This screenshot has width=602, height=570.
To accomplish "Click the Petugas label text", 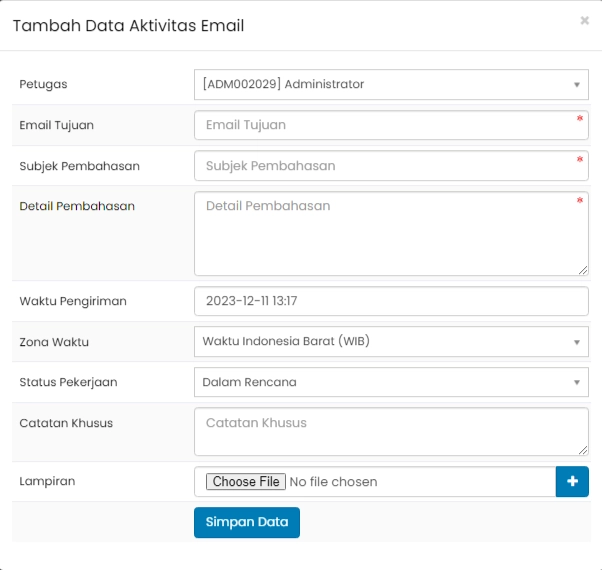I will click(43, 84).
